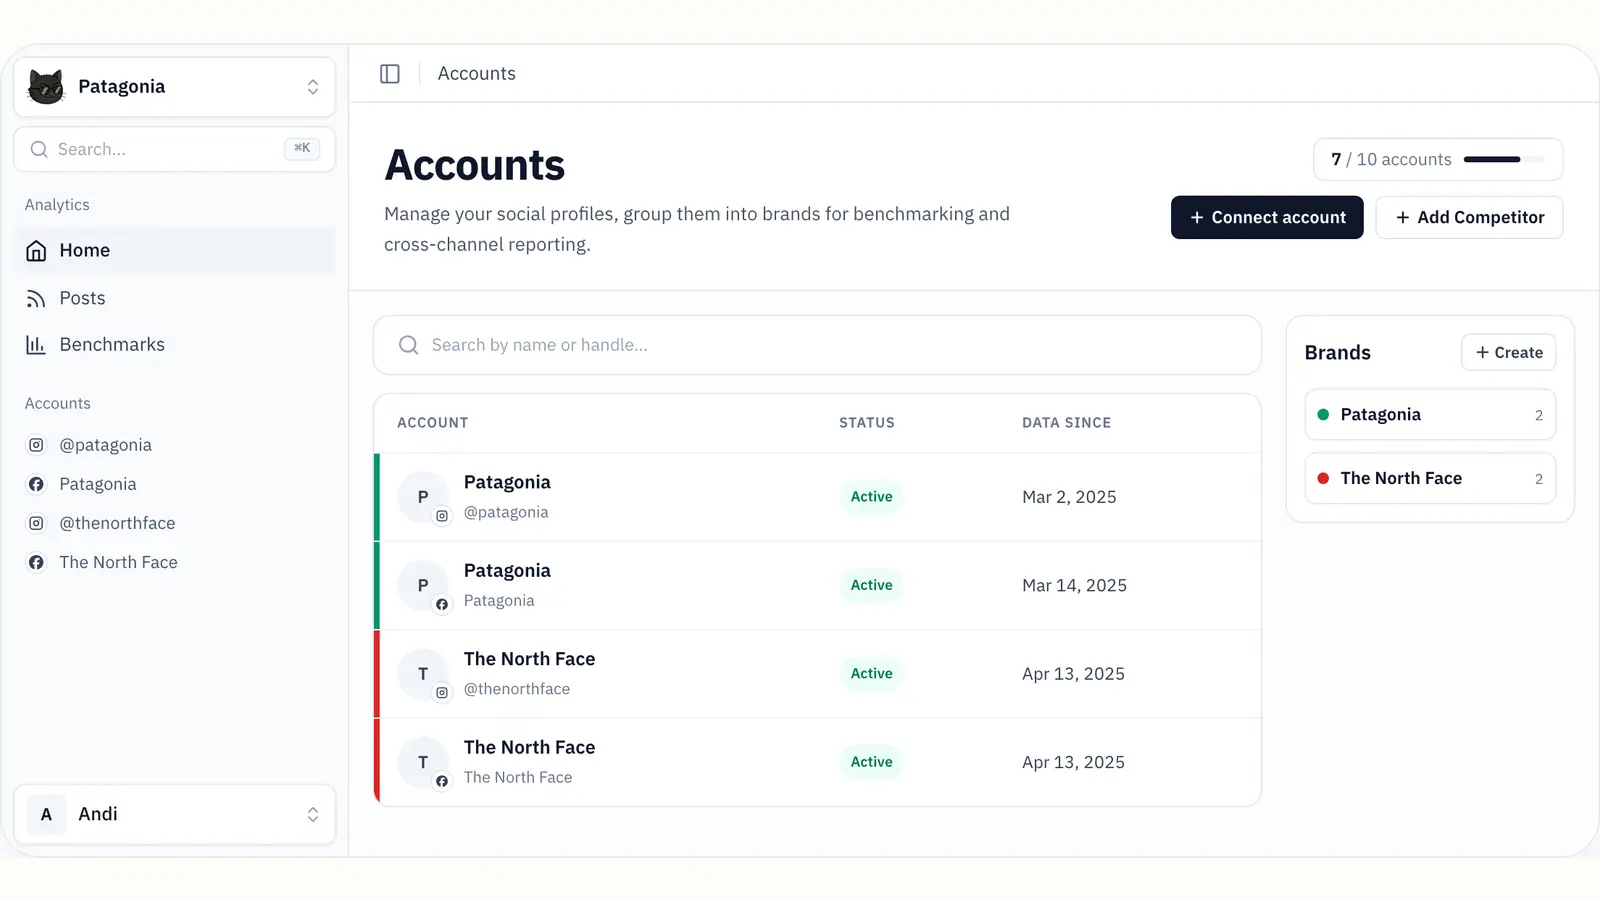The image size is (1600, 900).
Task: Click Instagram icon beside @patagonia in sidebar
Action: (x=36, y=445)
